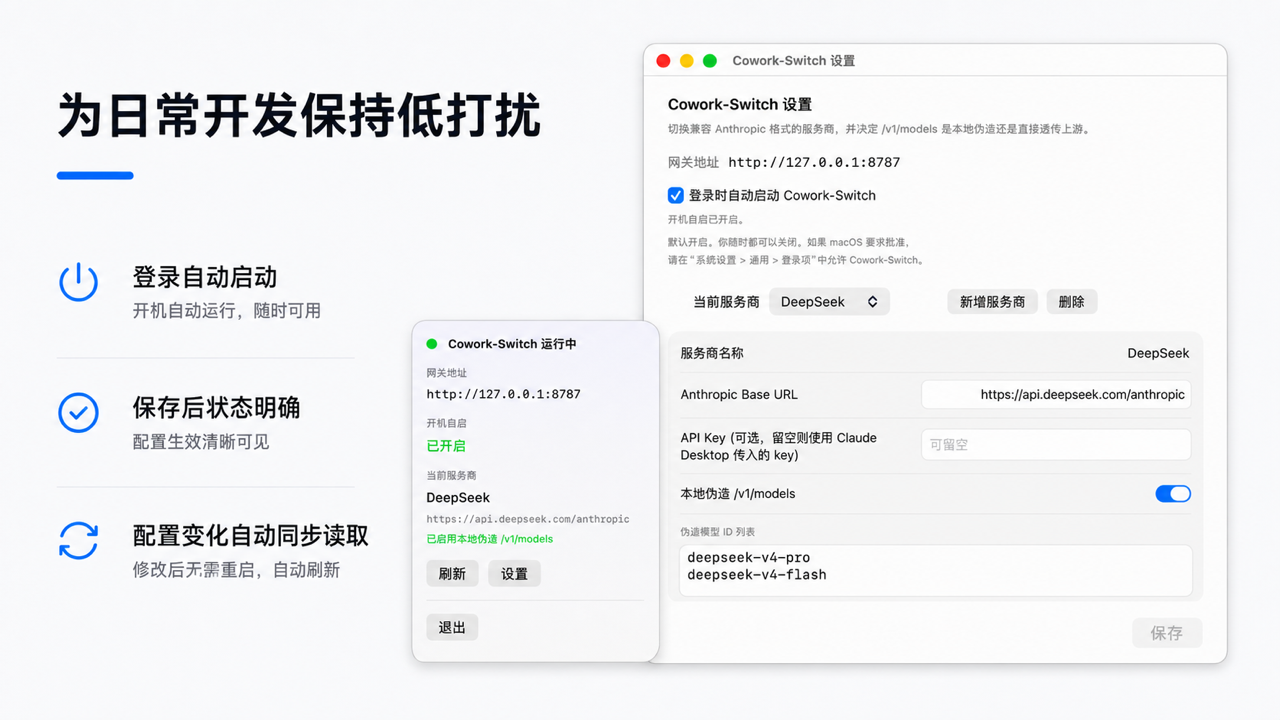Click the API Key 可留空 field

click(1056, 445)
